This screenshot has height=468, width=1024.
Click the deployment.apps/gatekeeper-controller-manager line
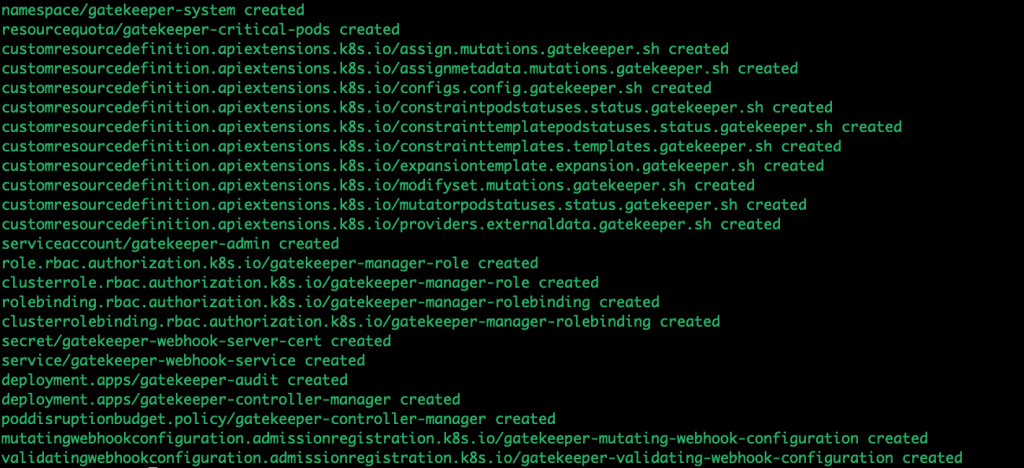231,399
